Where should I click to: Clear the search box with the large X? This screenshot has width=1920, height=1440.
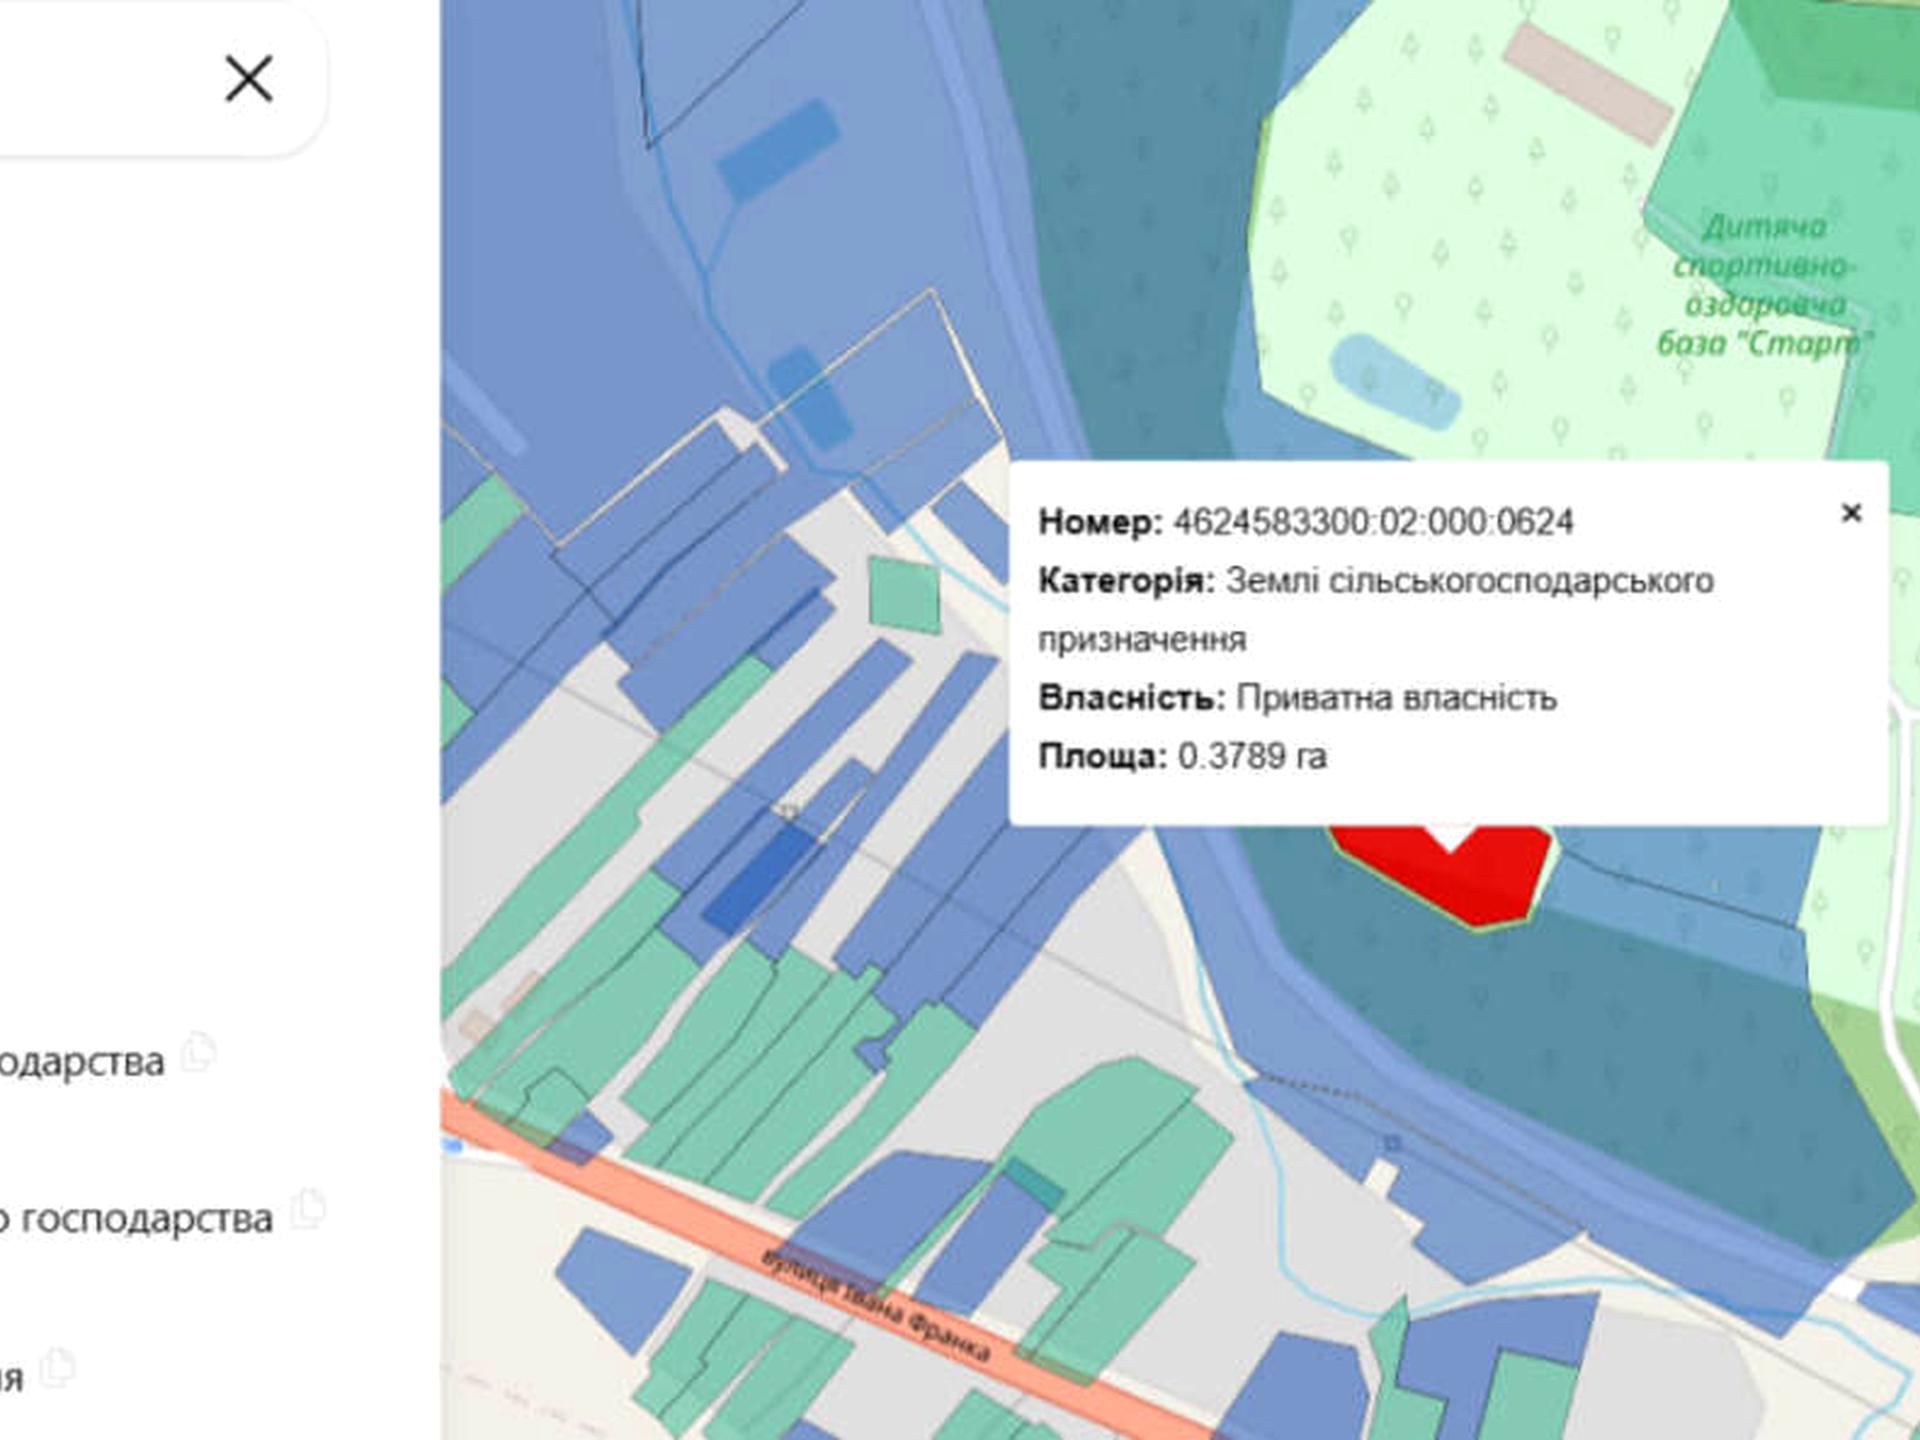[248, 79]
